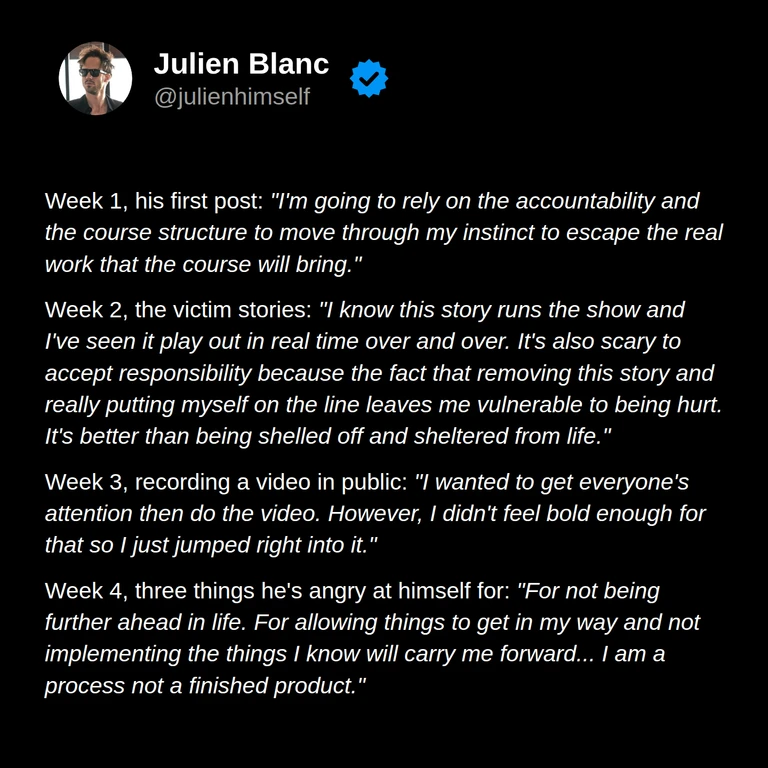Select the line "the course structure to move through"
Viewport: 768px width, 768px height.
384,233
